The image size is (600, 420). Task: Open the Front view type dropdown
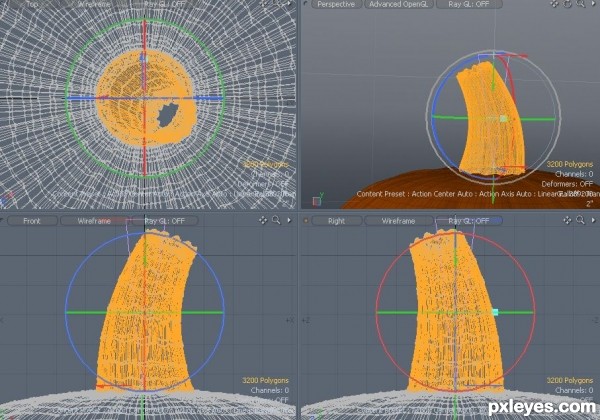tap(32, 221)
